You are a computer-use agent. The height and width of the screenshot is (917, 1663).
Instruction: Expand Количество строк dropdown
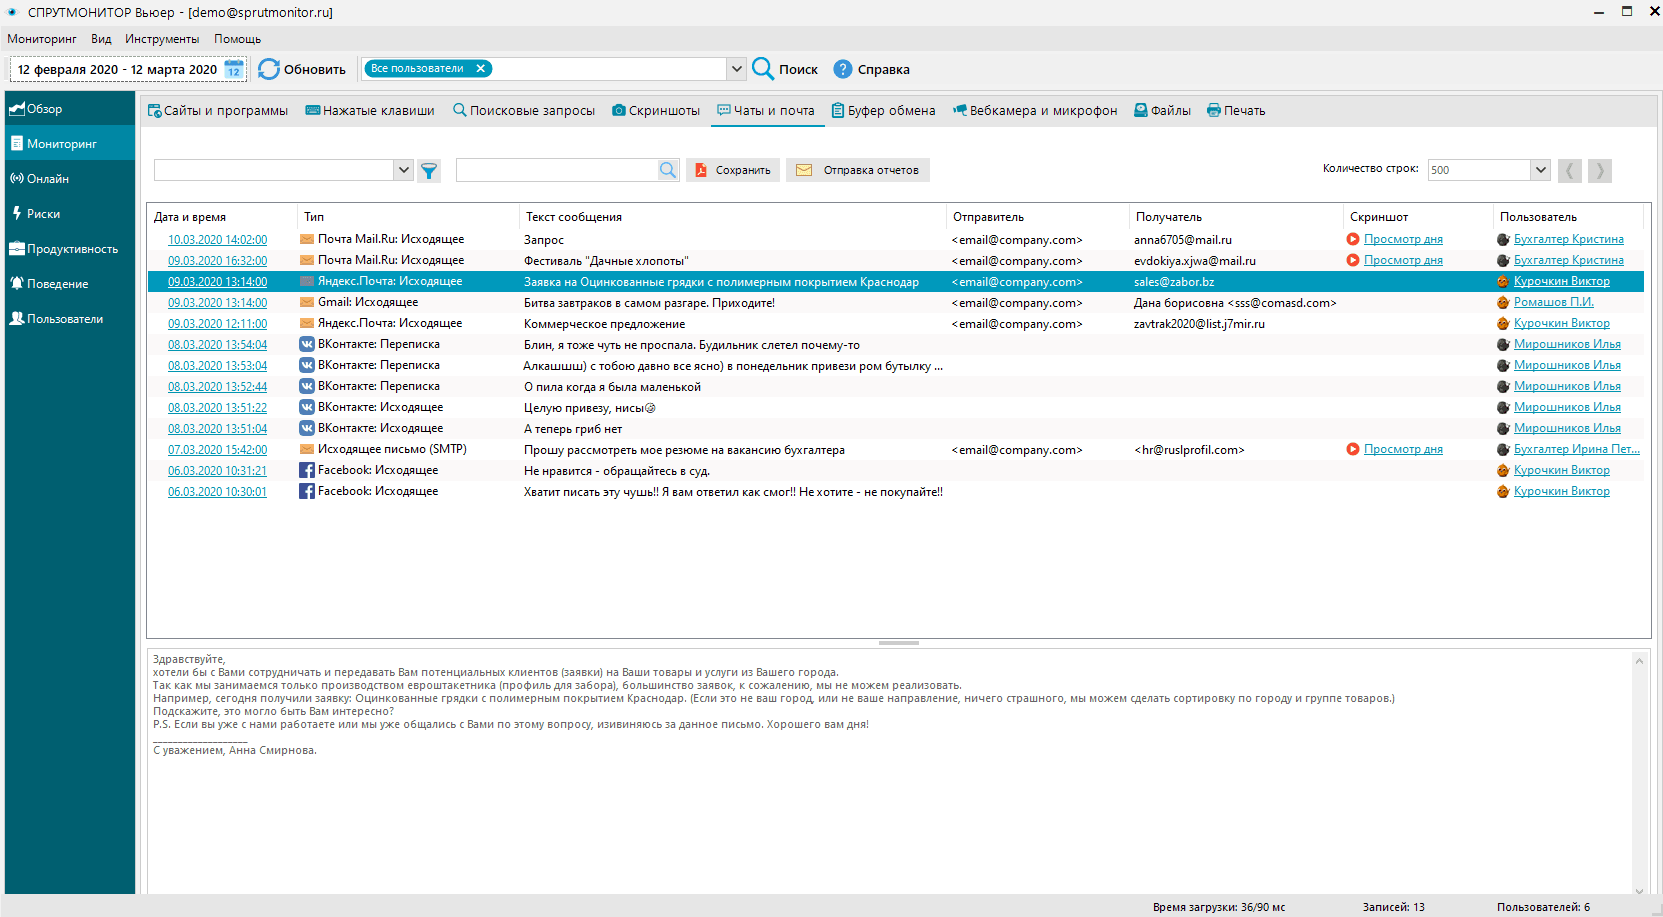pos(1541,170)
